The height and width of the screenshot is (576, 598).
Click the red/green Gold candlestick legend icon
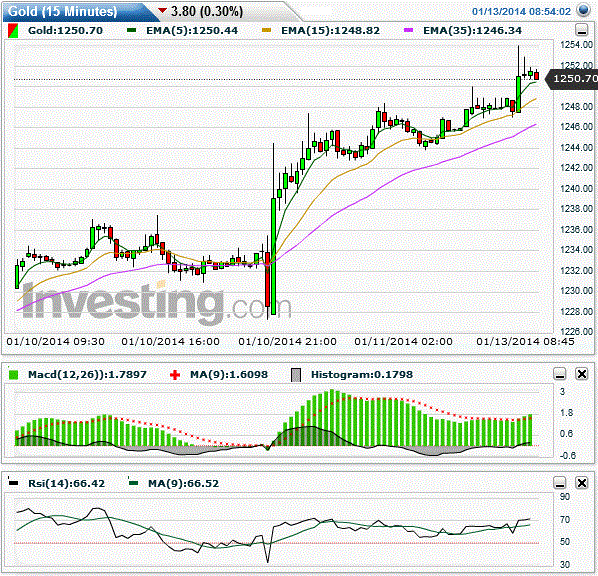click(x=13, y=31)
